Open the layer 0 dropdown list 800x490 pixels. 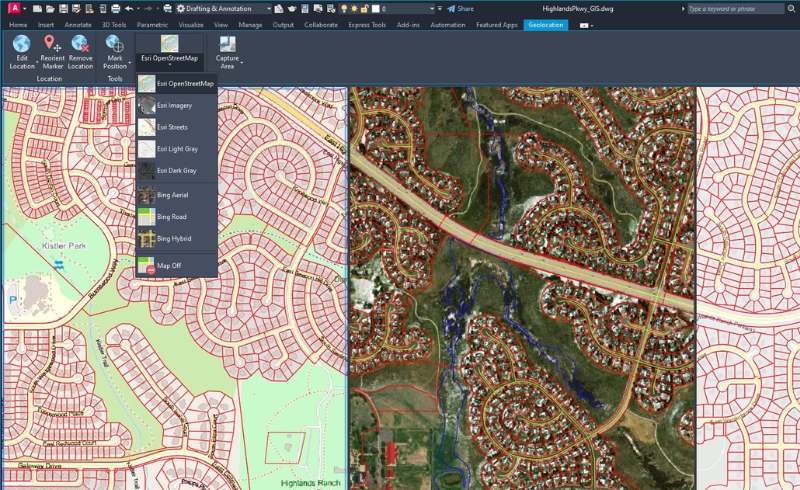(432, 9)
